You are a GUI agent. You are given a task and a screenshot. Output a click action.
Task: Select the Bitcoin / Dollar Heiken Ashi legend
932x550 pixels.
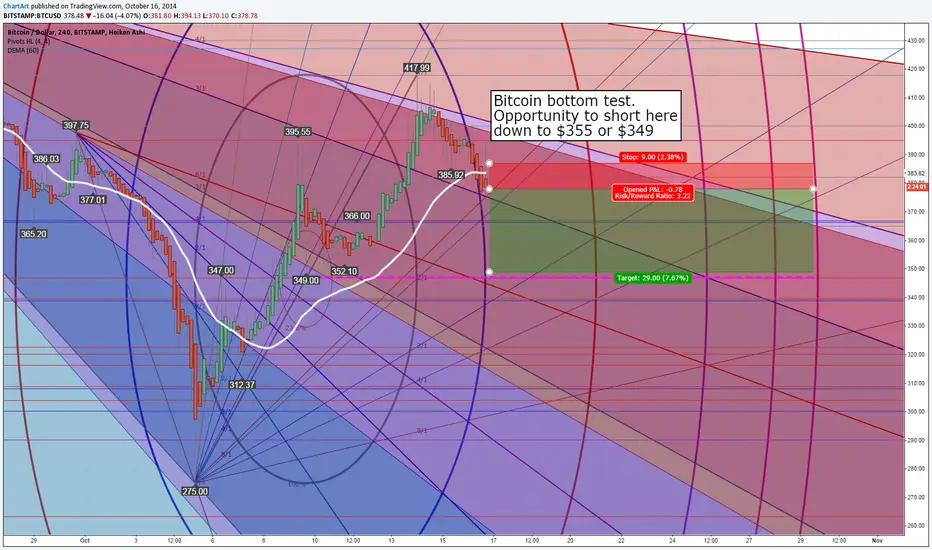tap(76, 33)
